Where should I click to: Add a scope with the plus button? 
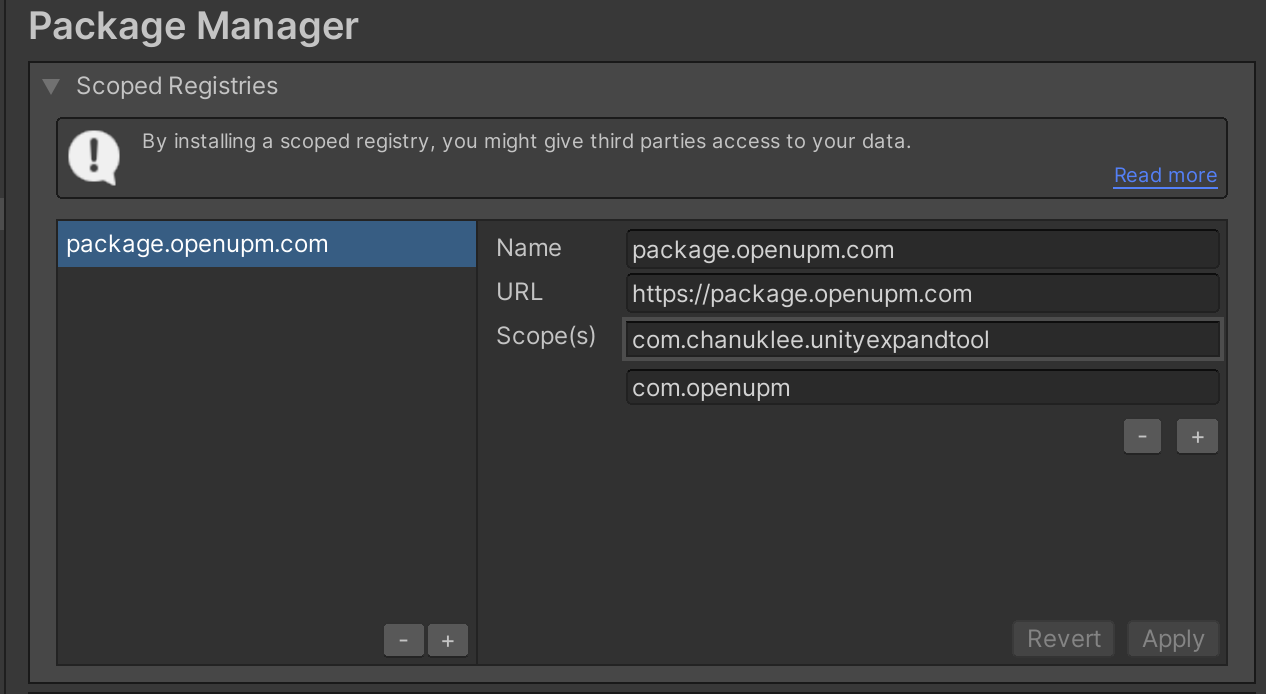1197,436
